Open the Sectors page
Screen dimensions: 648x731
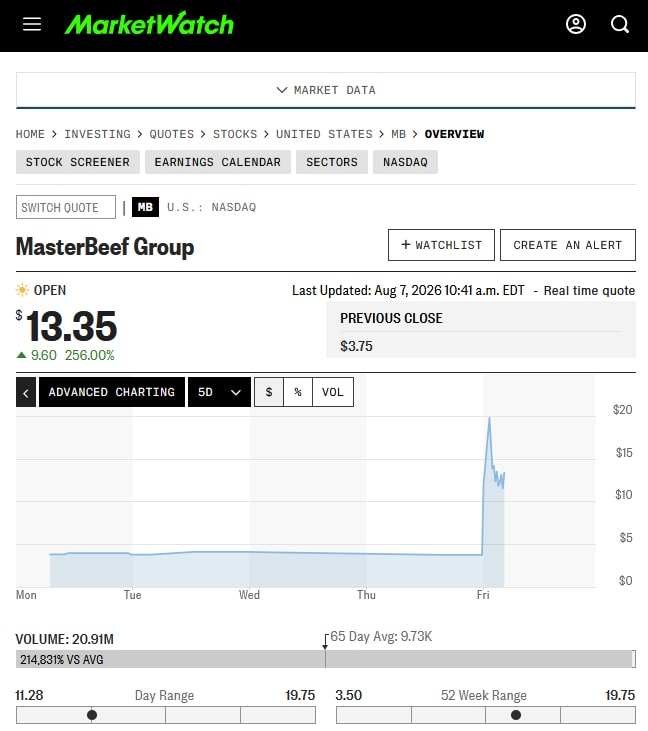(x=332, y=162)
